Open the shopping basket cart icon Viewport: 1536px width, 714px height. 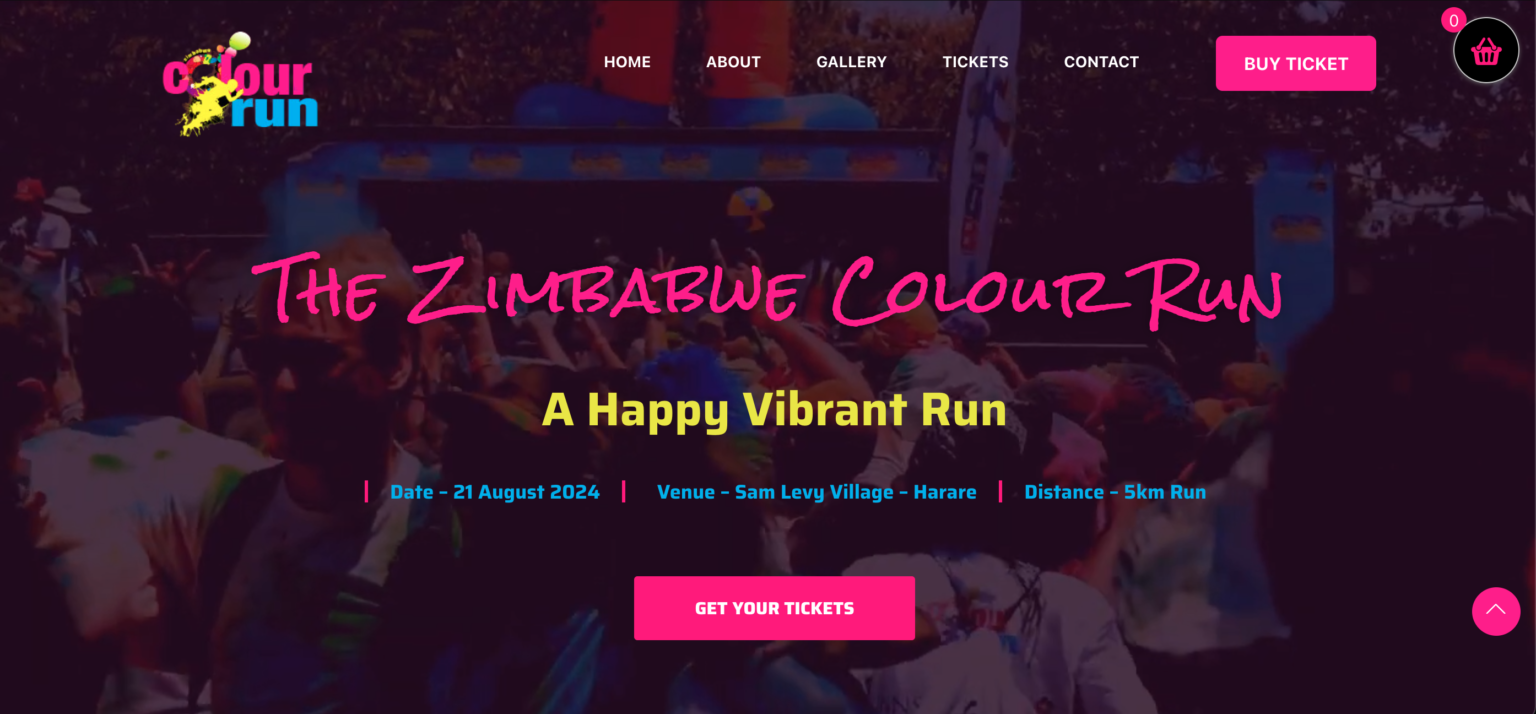click(1486, 51)
